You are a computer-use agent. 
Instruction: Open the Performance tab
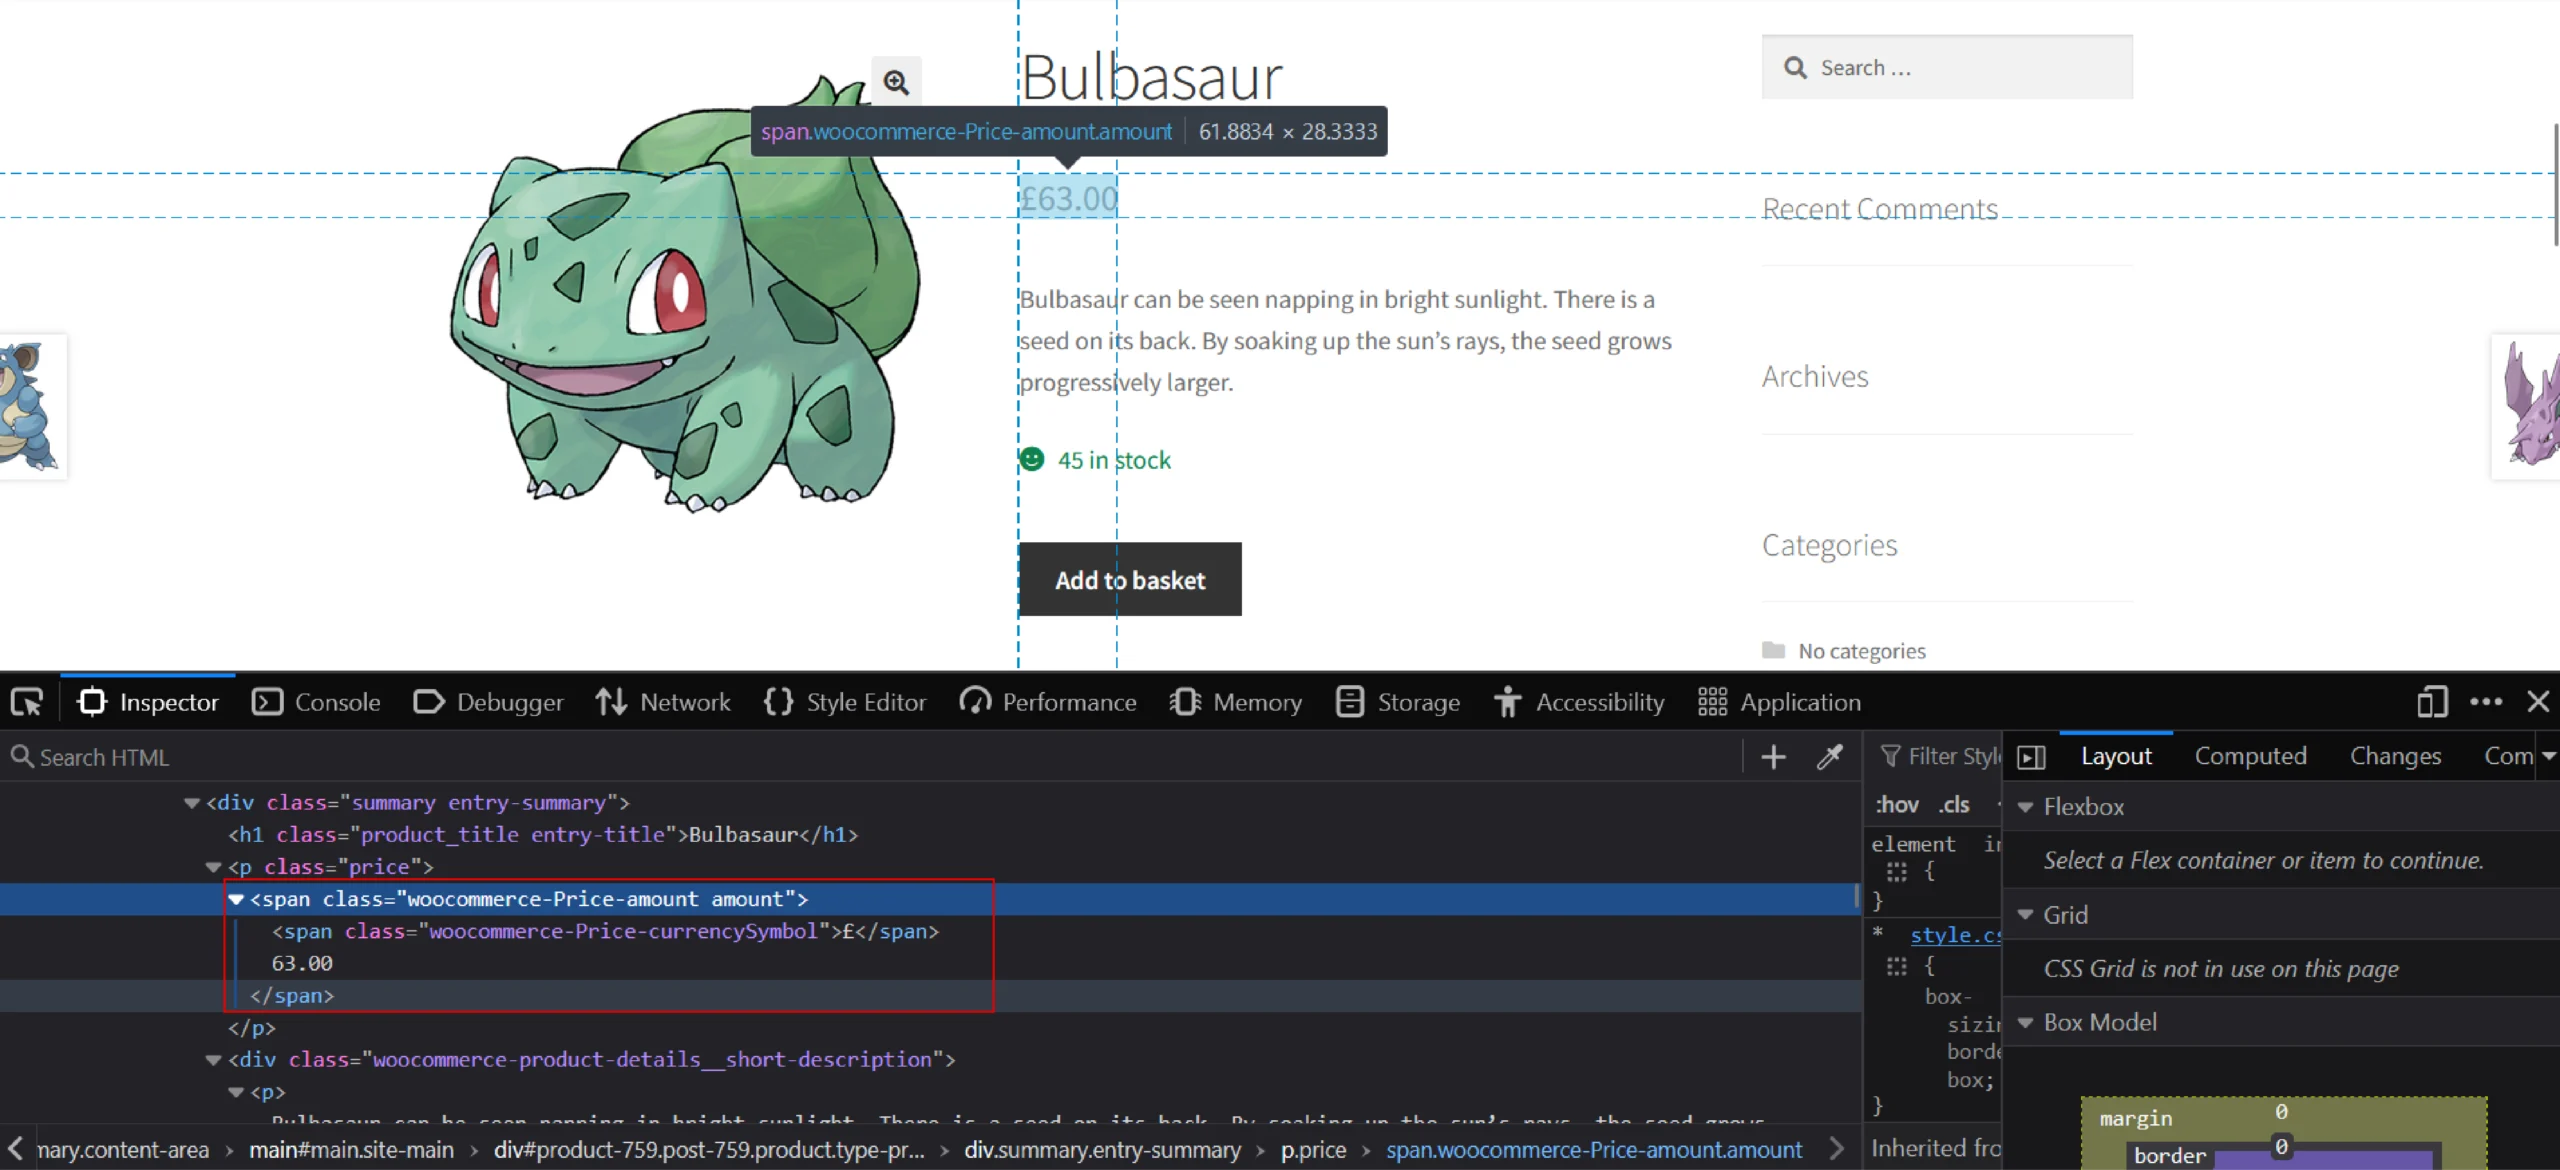pos(1048,702)
